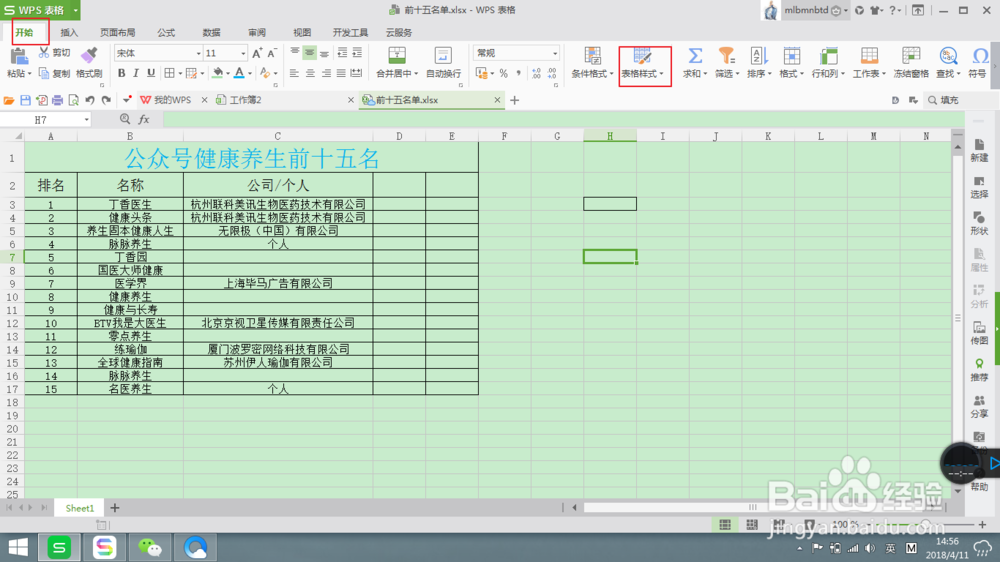Click the Find (查找) magnifier icon
1000x562 pixels.
click(948, 55)
